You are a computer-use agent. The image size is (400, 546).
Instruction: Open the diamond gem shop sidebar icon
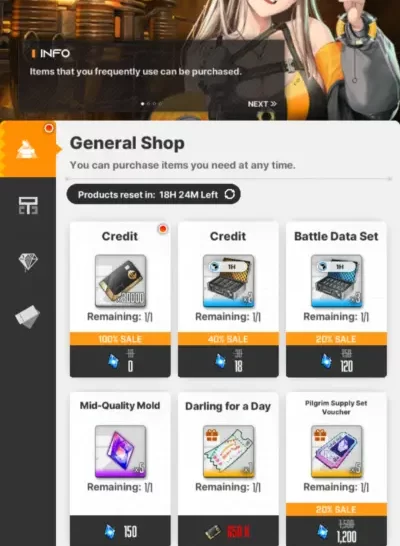coord(28,262)
